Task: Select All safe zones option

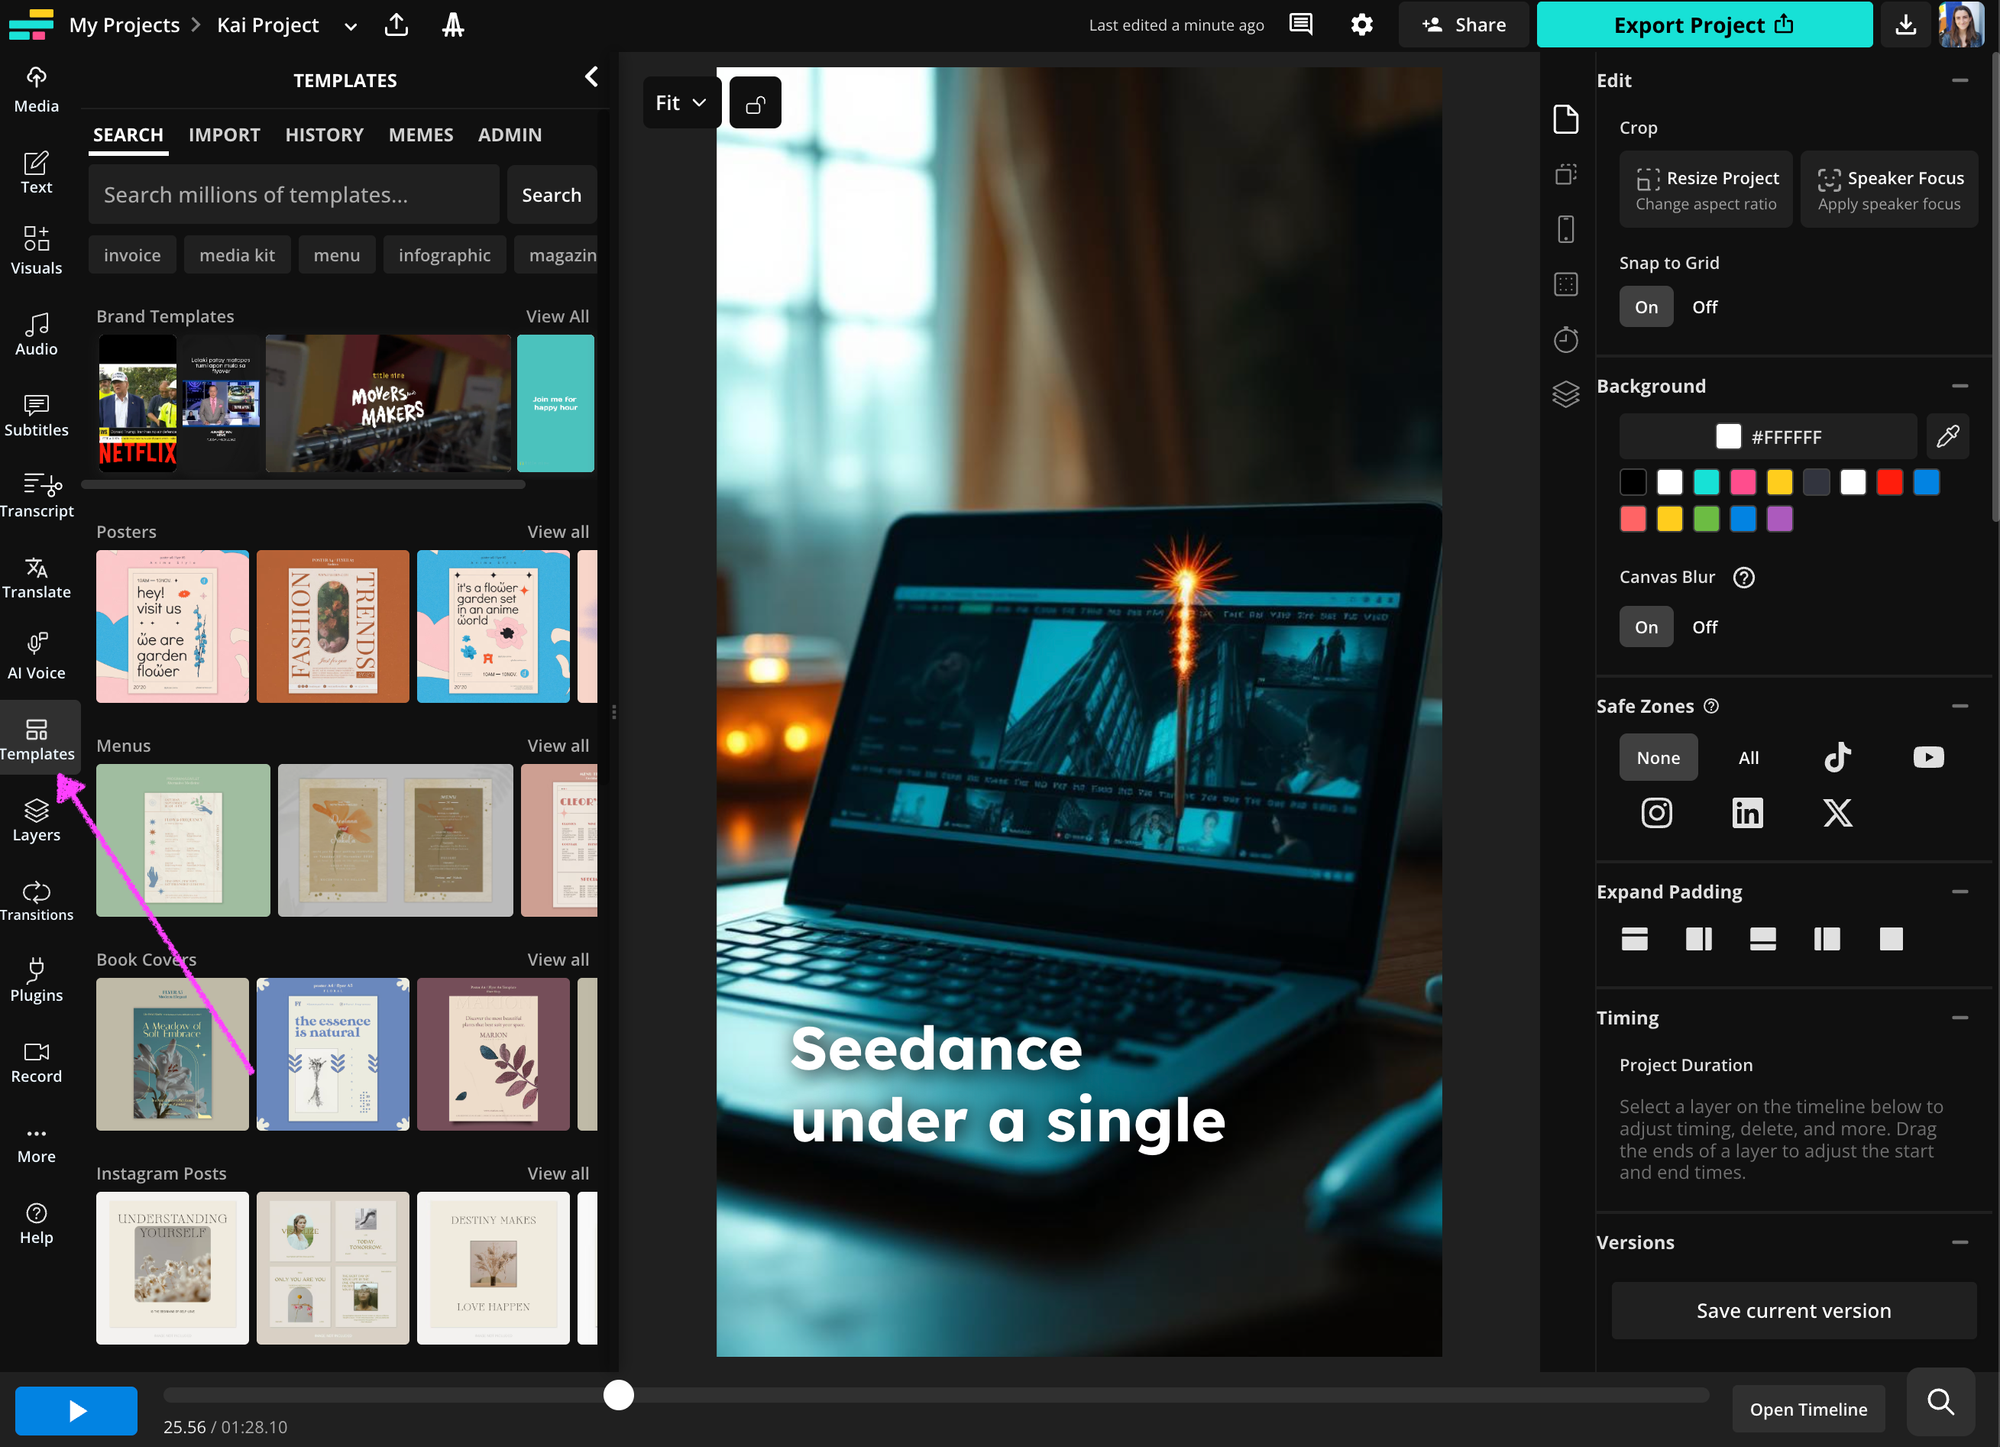Action: 1748,758
